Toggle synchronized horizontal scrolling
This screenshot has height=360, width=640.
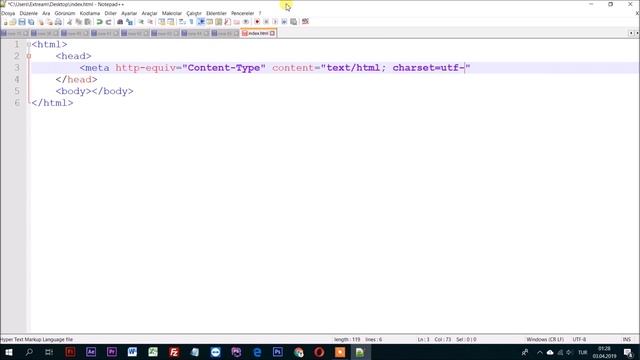tap(171, 22)
